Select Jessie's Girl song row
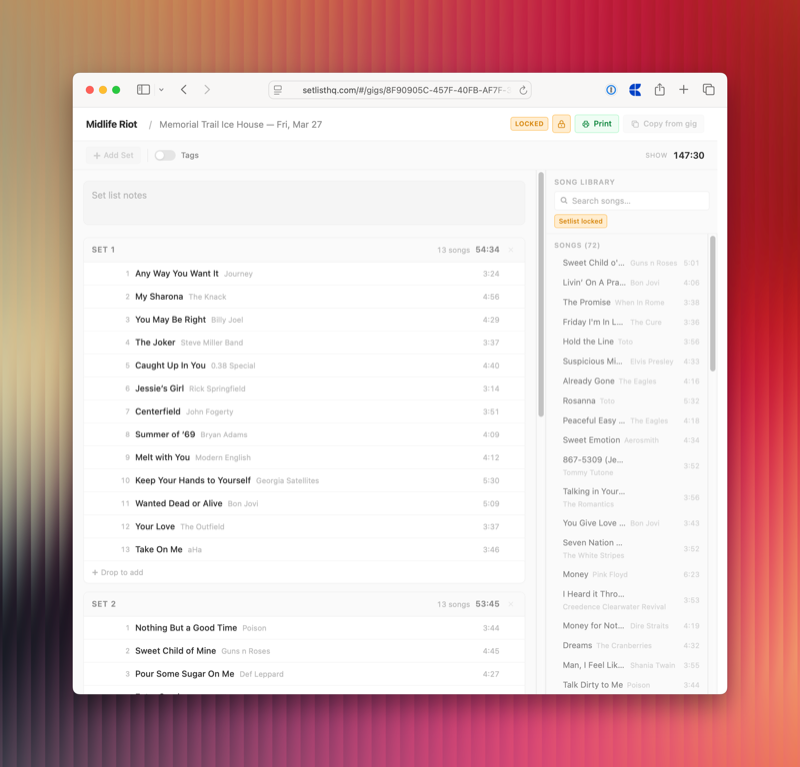 point(304,388)
